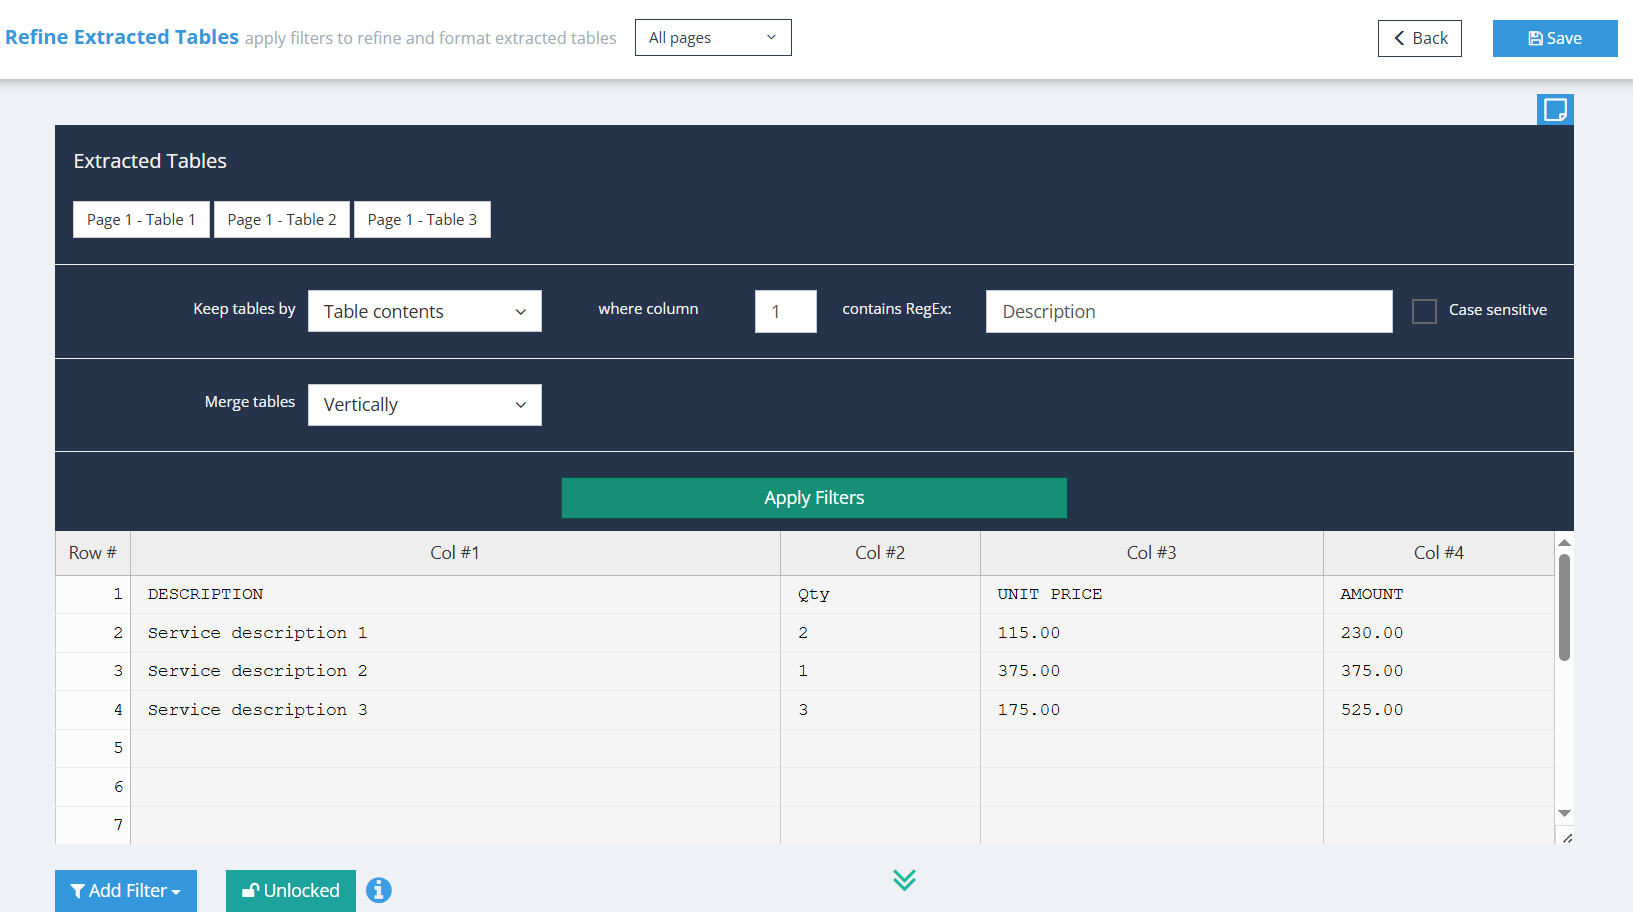Image resolution: width=1633 pixels, height=912 pixels.
Task: Click the padlock icon on the Unlocked button
Action: point(250,890)
